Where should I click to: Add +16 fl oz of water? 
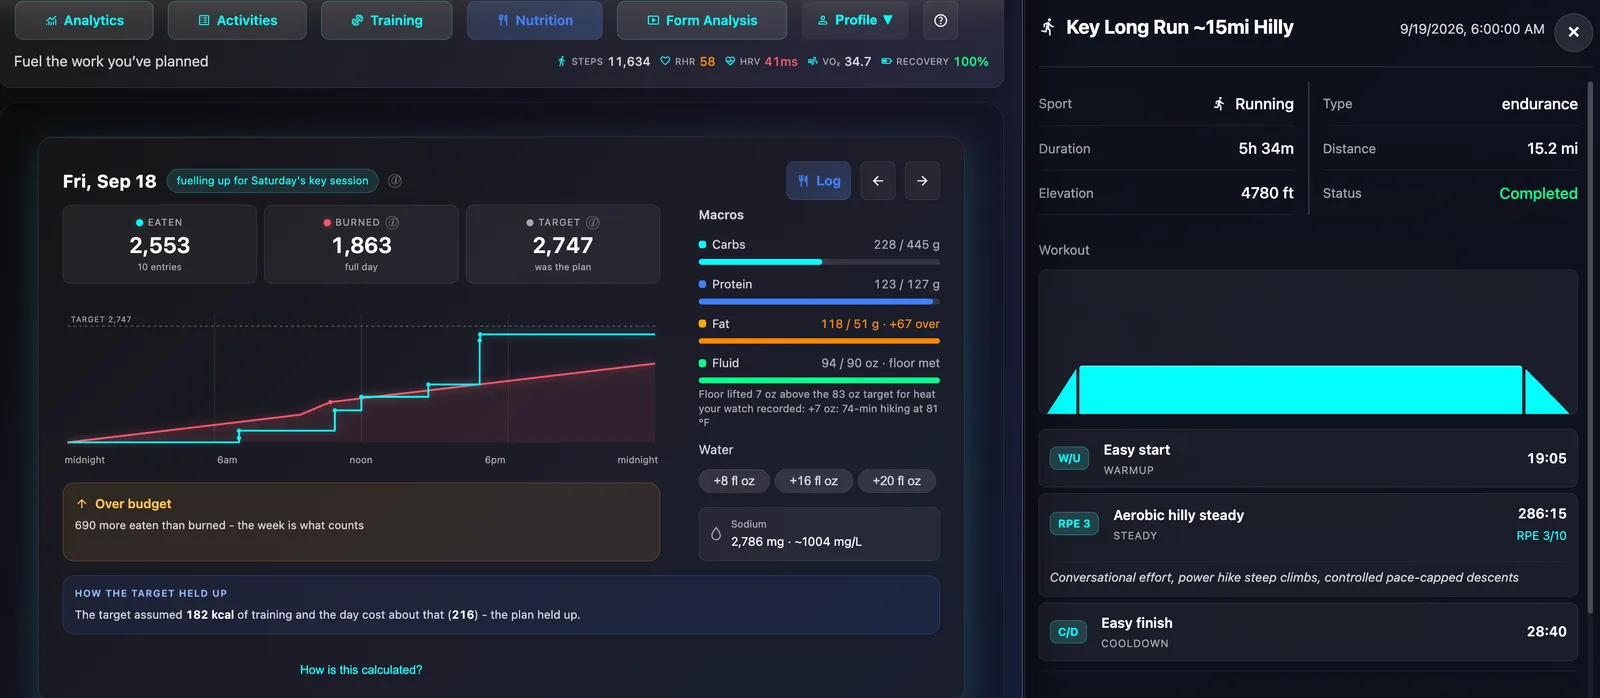pyautogui.click(x=814, y=481)
